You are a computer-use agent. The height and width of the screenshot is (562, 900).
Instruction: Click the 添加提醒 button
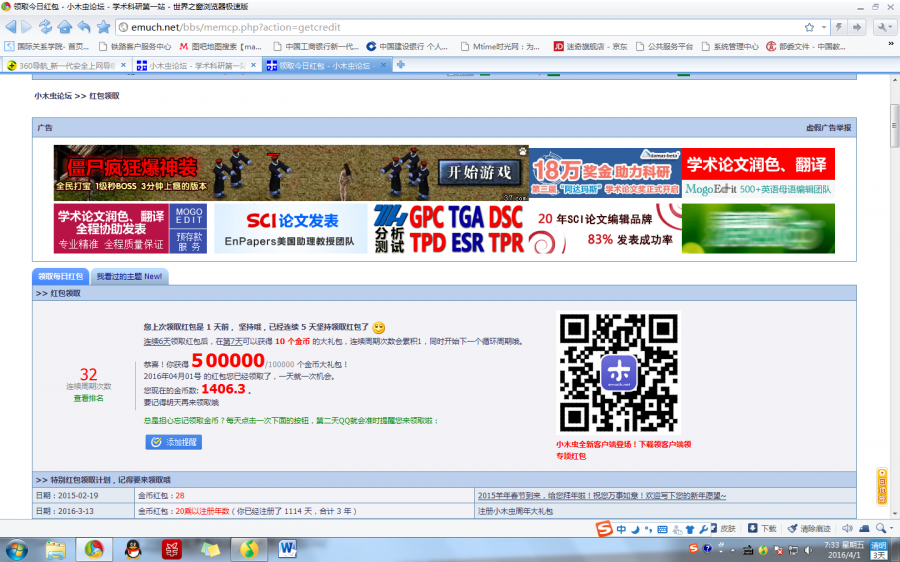click(173, 442)
